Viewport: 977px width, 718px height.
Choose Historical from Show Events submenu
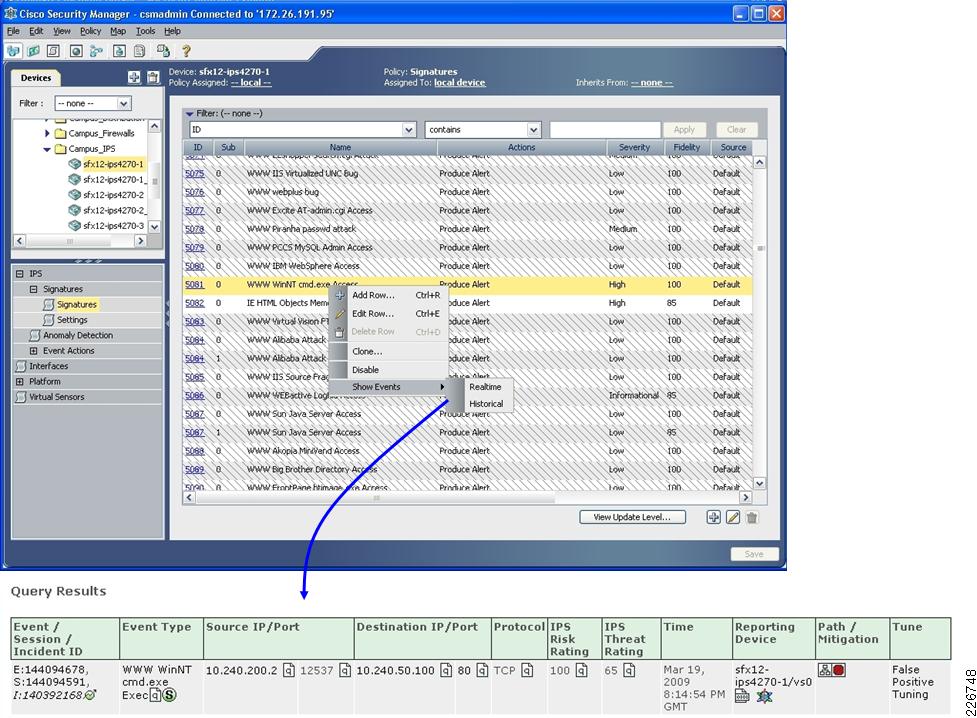click(x=487, y=404)
